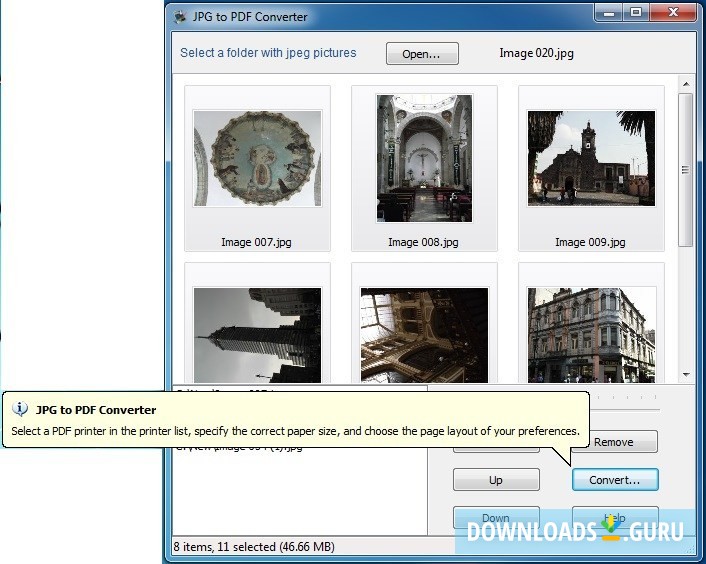Click the Remove button
This screenshot has width=706, height=564.
(x=615, y=442)
